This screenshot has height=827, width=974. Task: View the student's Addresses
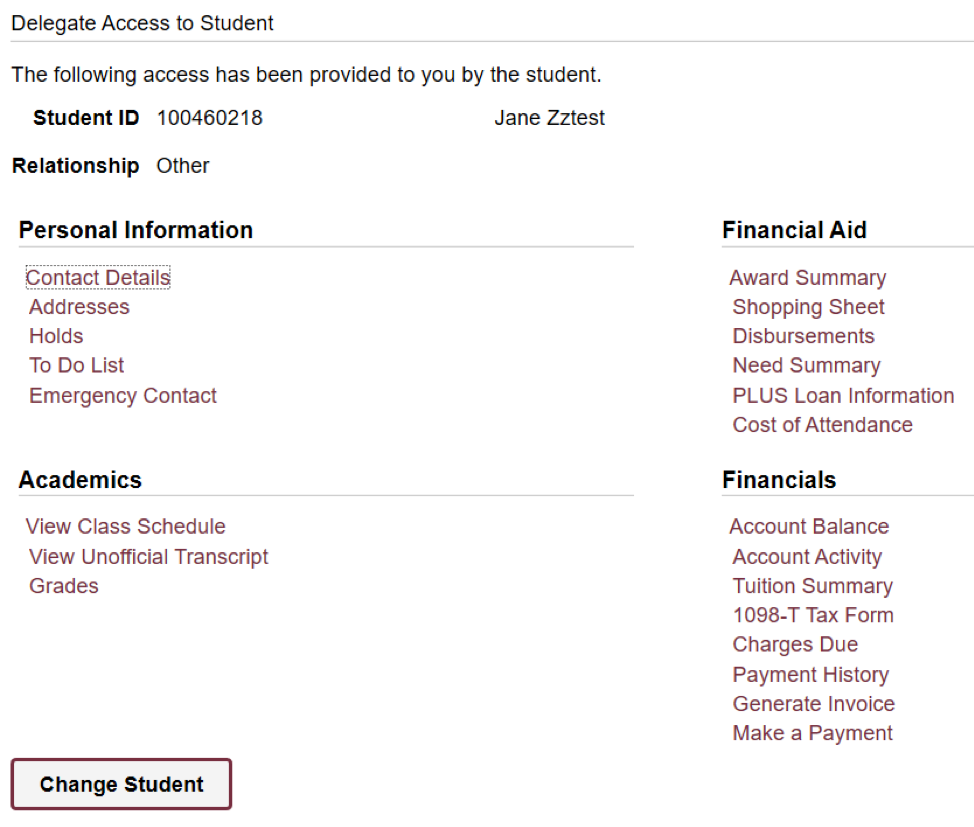click(x=78, y=307)
